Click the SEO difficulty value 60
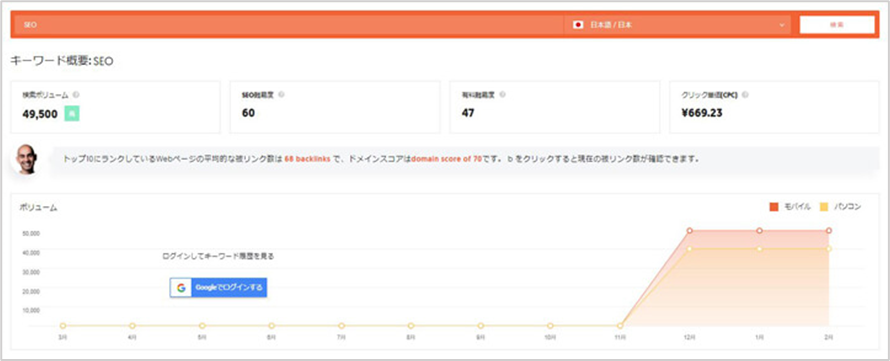Image resolution: width=890 pixels, height=361 pixels. pyautogui.click(x=249, y=113)
